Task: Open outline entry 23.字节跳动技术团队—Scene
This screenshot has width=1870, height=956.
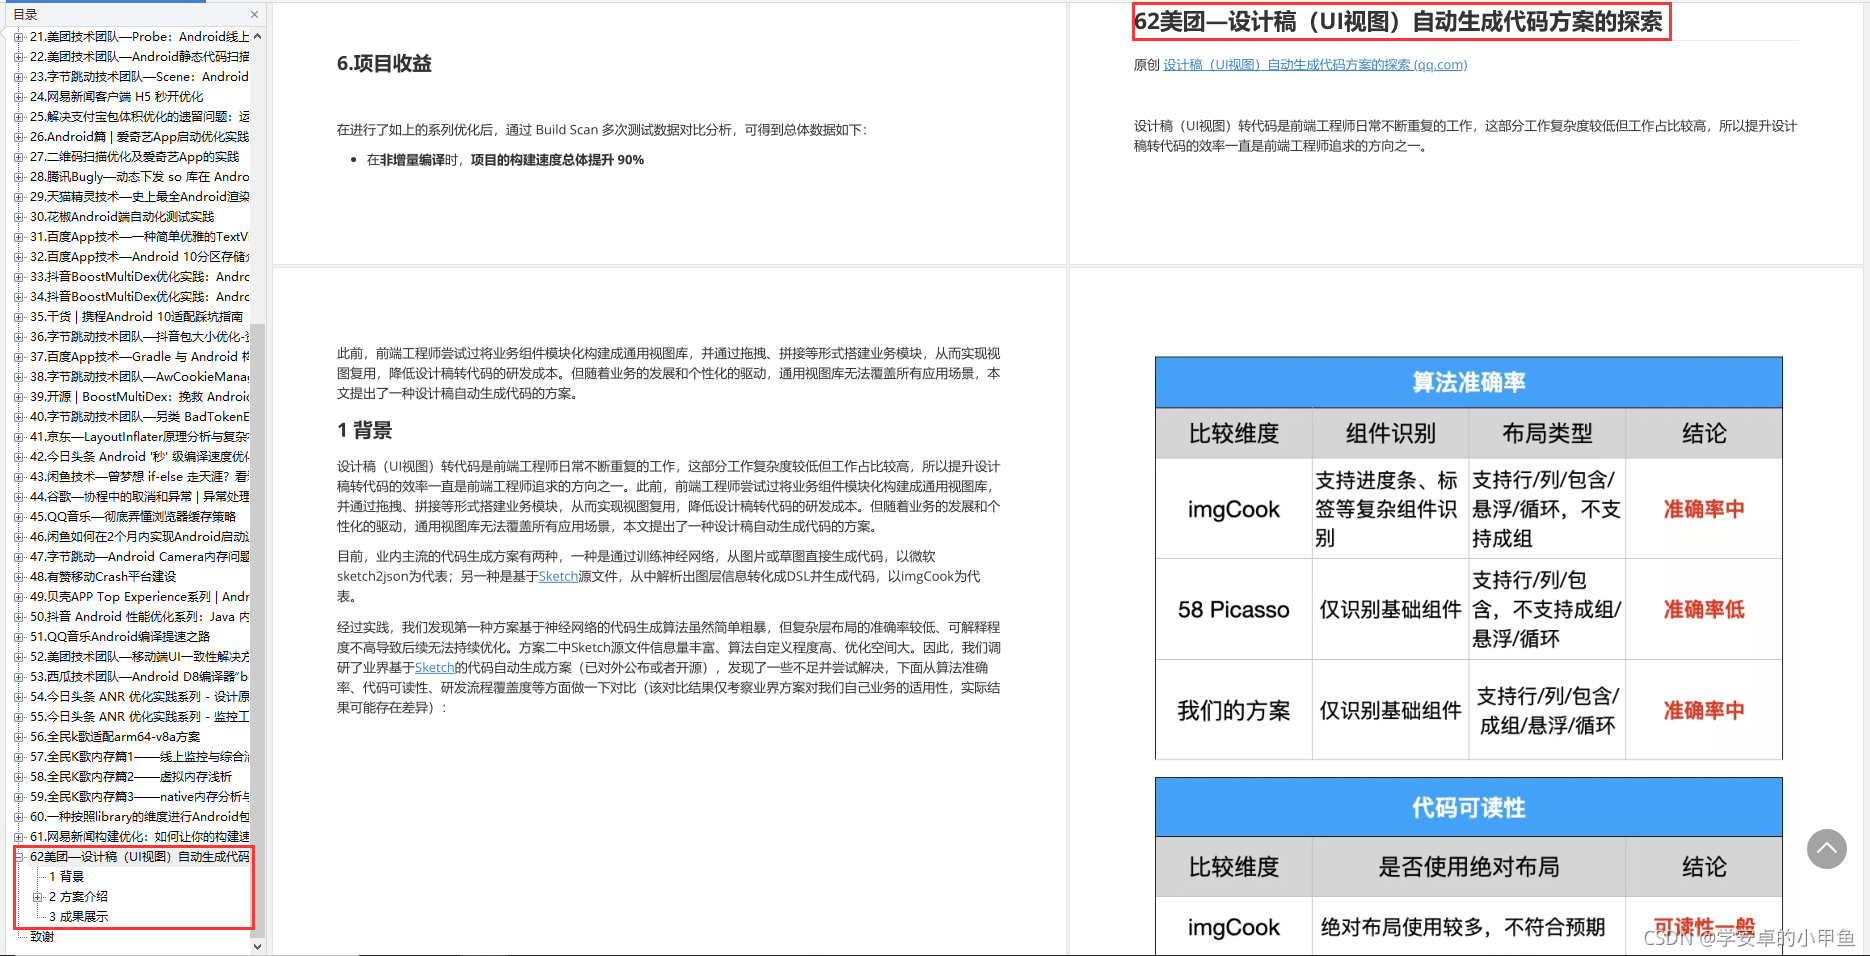Action: tap(139, 77)
